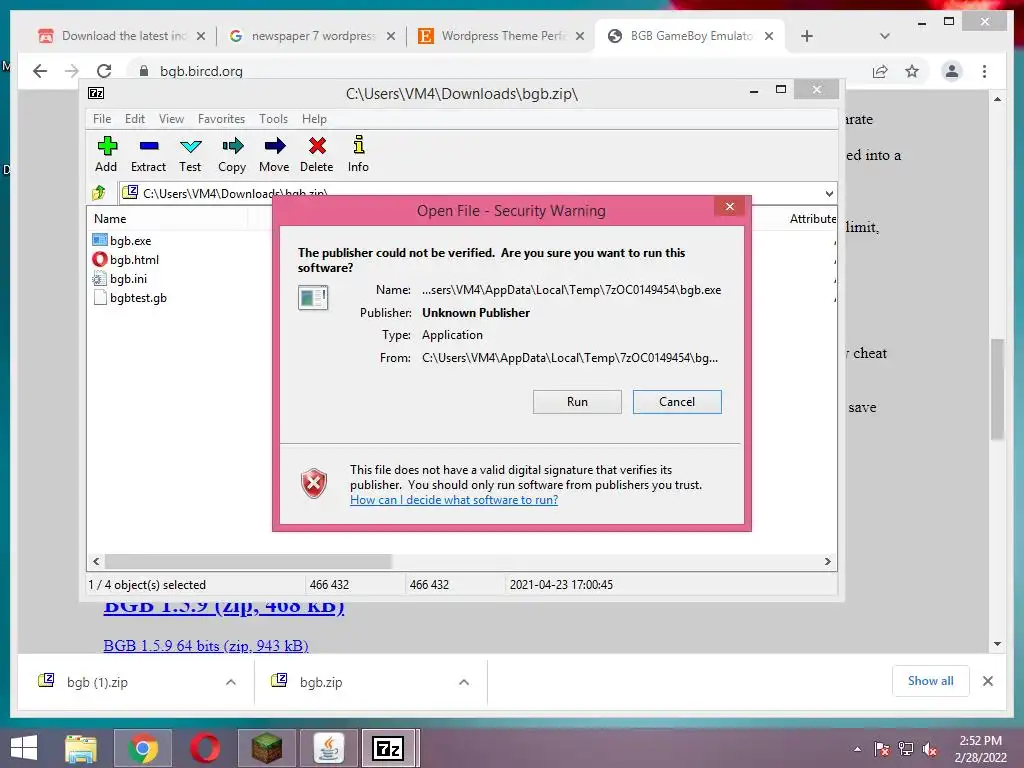Click the Add toolbar icon in 7-Zip
1024x768 pixels.
coord(106,154)
